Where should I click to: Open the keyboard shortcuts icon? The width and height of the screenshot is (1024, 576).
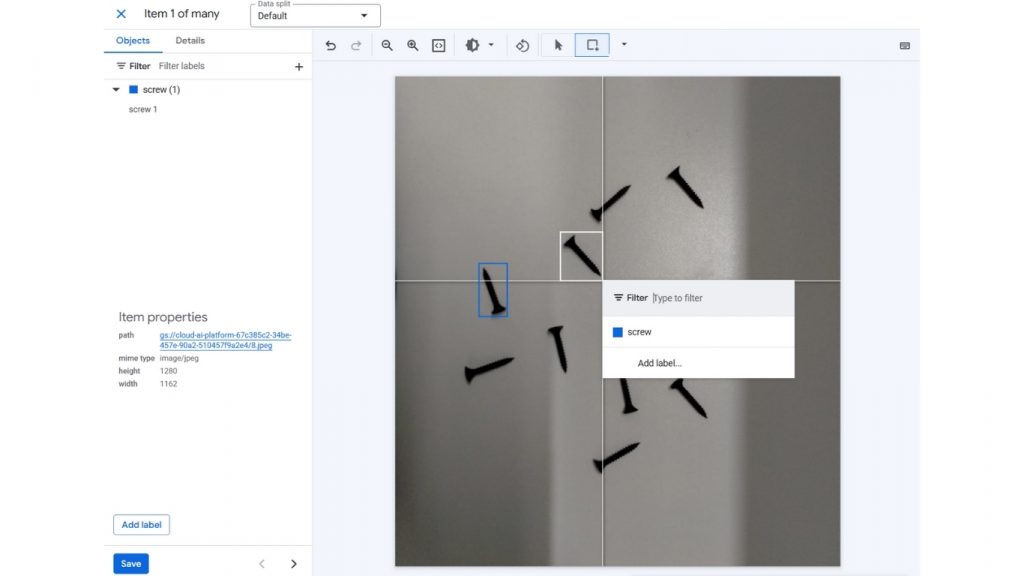tap(905, 45)
